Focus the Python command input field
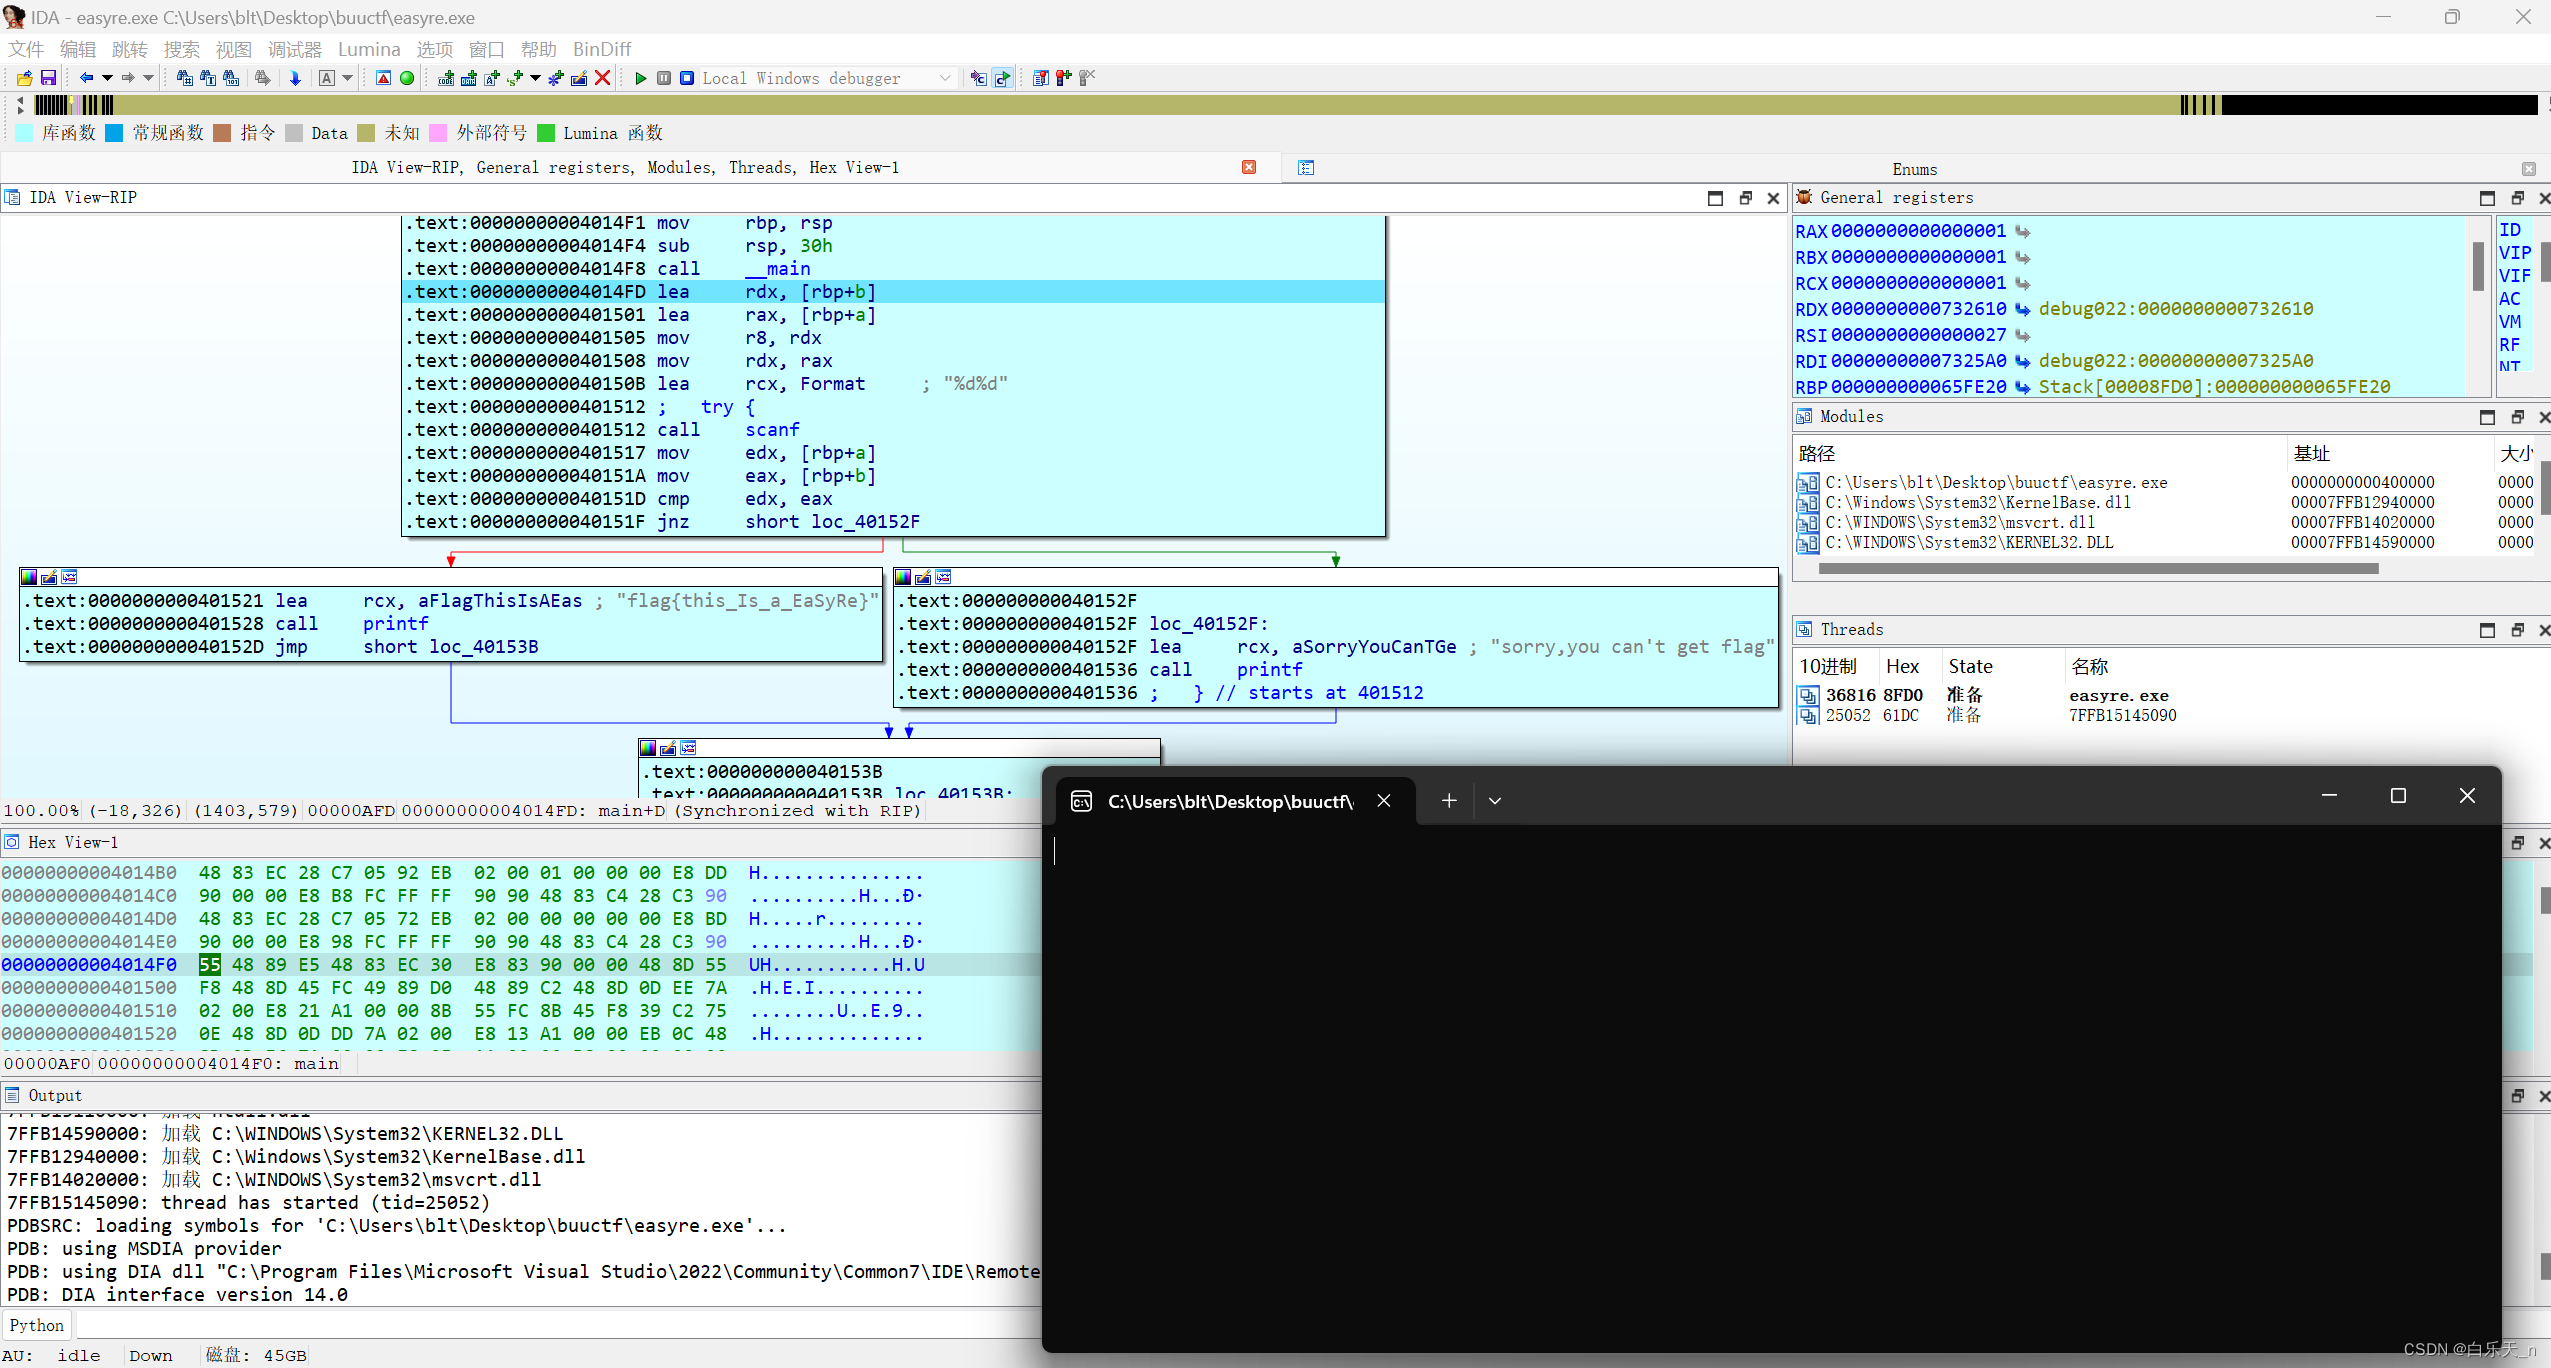Viewport: 2551px width, 1368px height. tap(558, 1325)
